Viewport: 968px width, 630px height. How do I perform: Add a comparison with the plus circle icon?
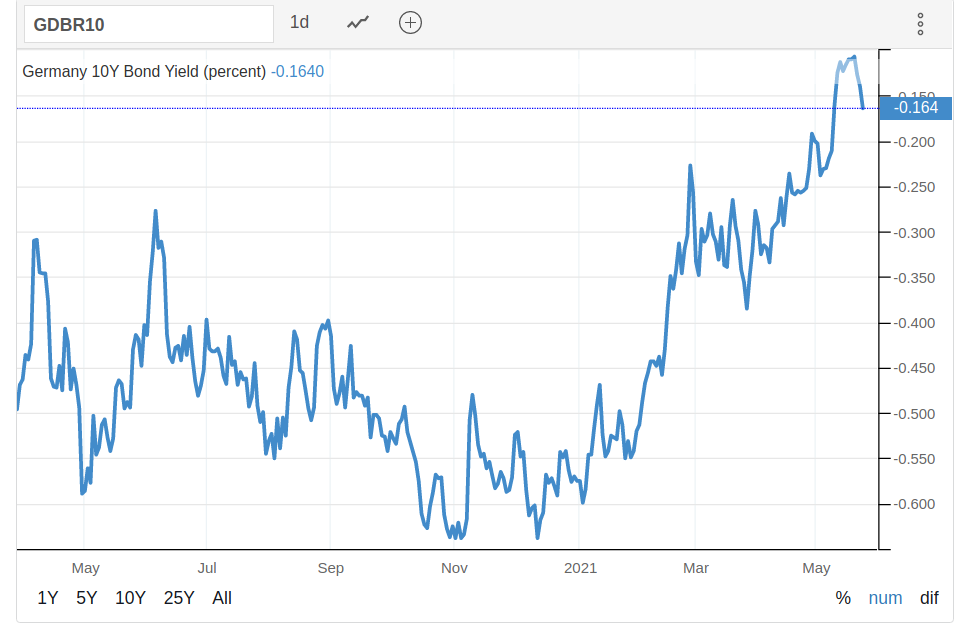click(x=411, y=23)
